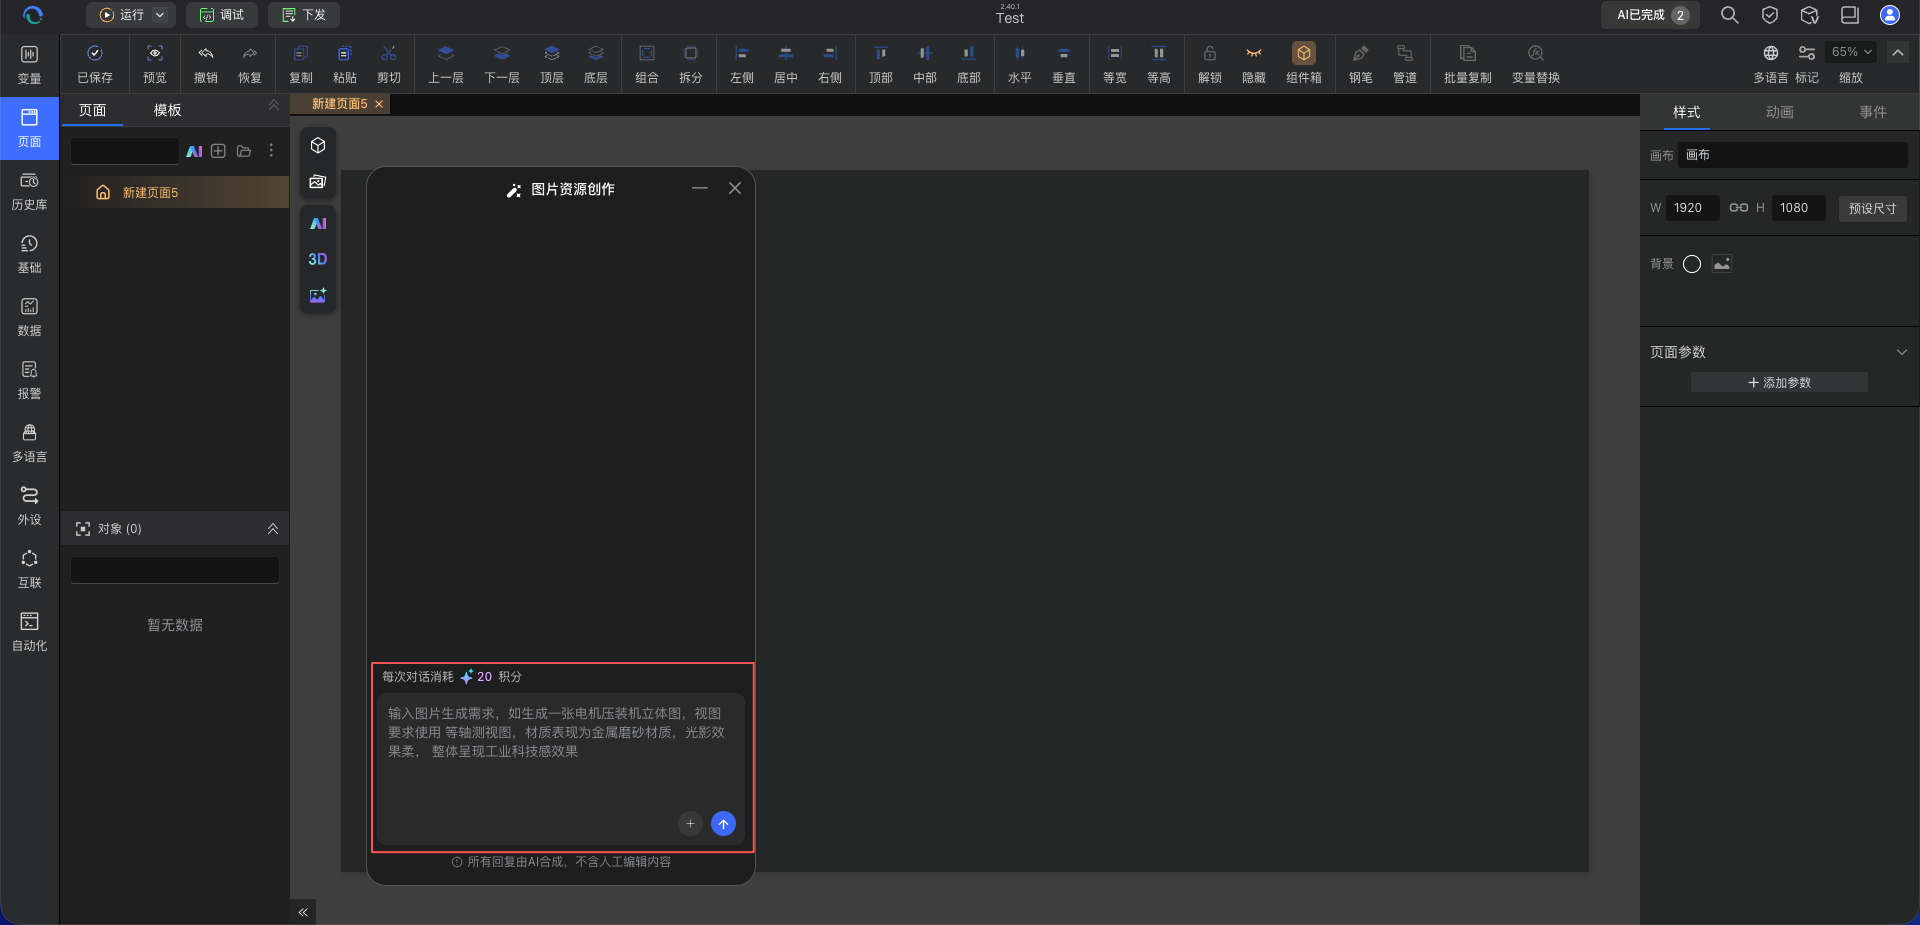Open 批量复制 batch copy tool
The image size is (1920, 925).
click(x=1468, y=64)
